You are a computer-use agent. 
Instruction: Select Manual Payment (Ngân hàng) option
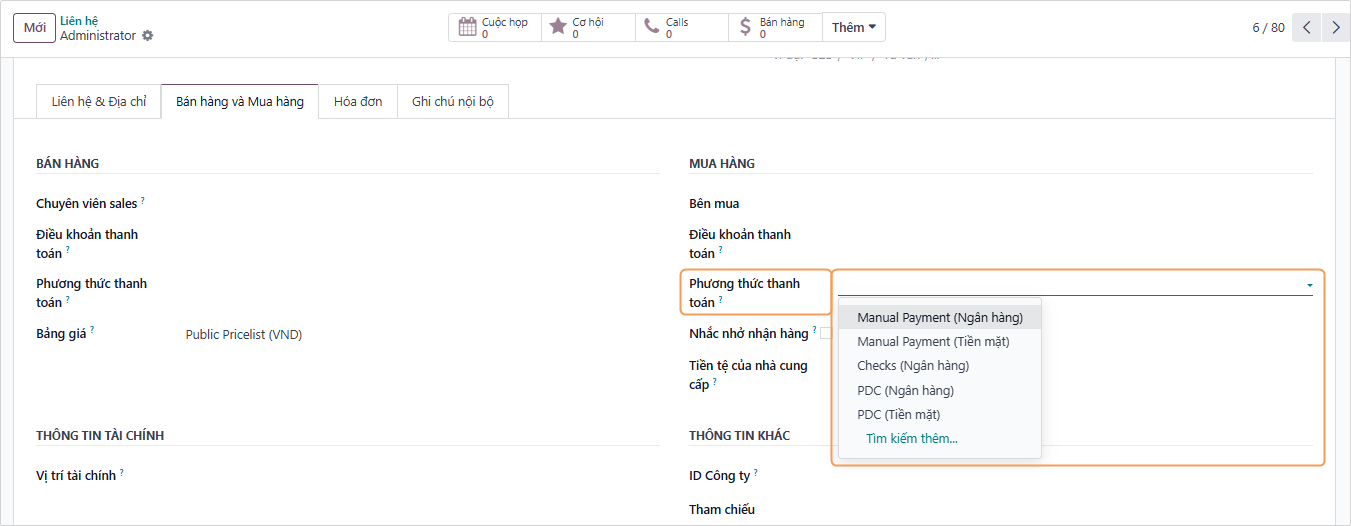click(x=940, y=318)
